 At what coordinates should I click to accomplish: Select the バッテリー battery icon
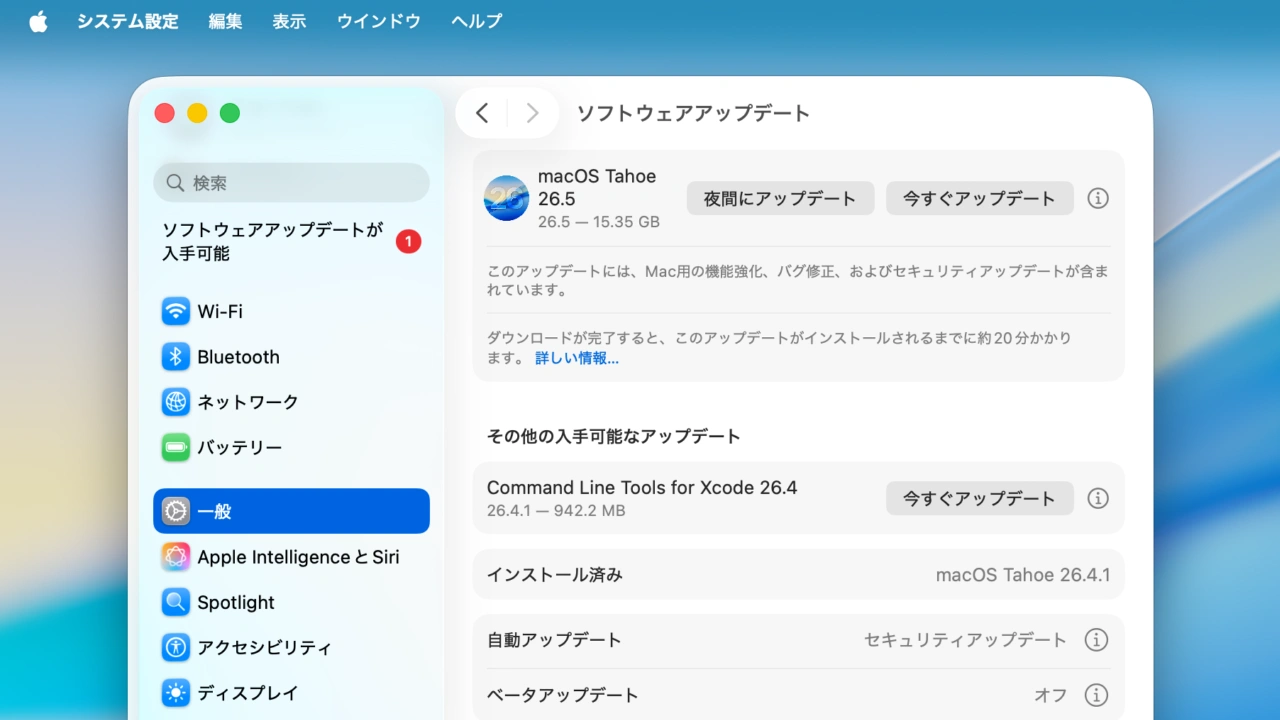tap(176, 448)
